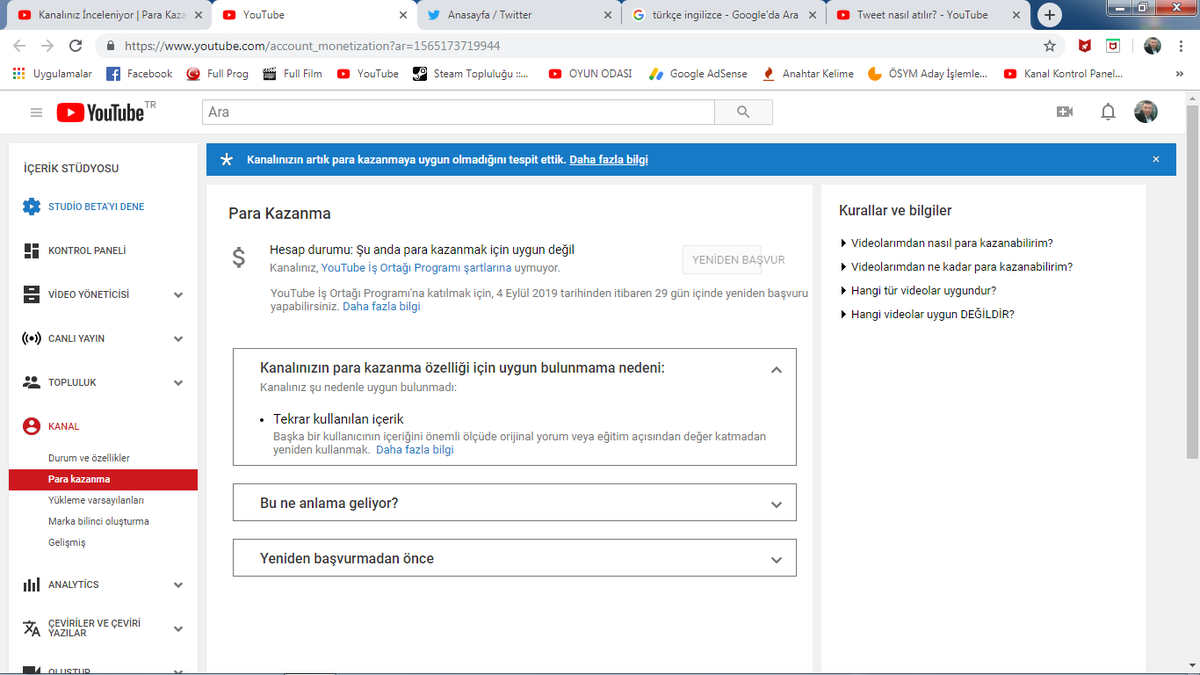The height and width of the screenshot is (675, 1200).
Task: Open Chrome's three-dot menu
Action: [1183, 46]
